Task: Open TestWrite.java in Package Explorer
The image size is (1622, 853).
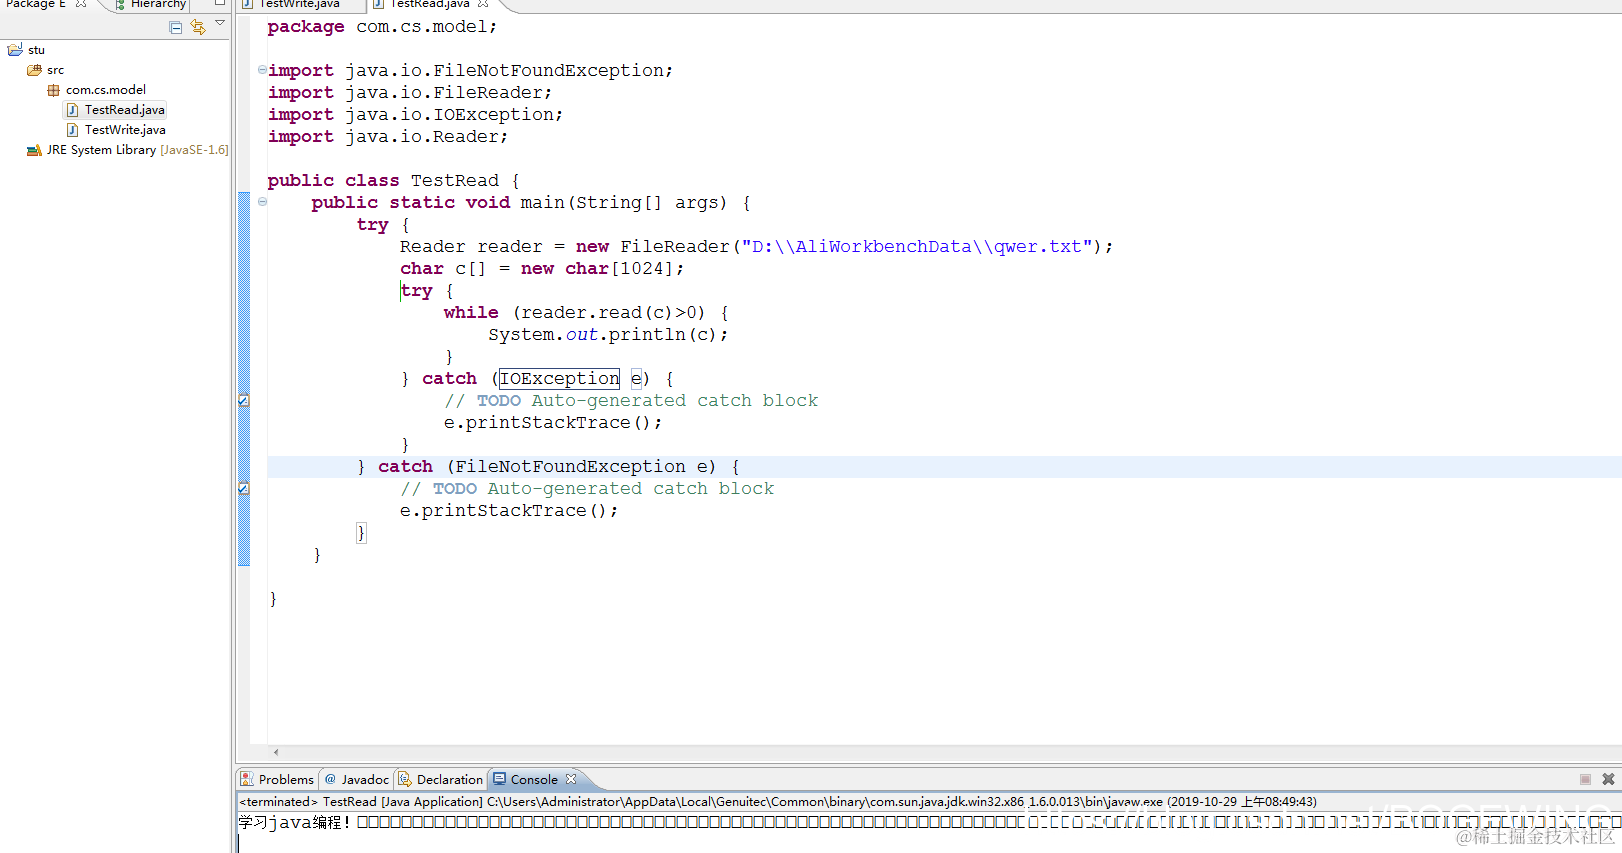Action: (115, 130)
